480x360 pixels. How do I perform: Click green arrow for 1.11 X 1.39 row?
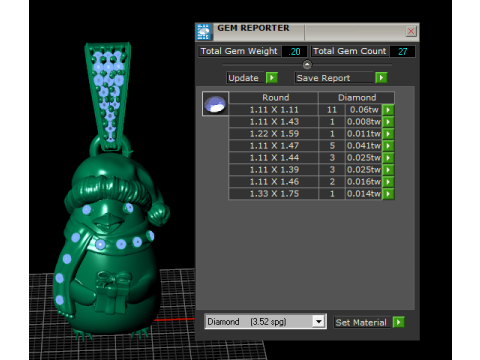(388, 170)
